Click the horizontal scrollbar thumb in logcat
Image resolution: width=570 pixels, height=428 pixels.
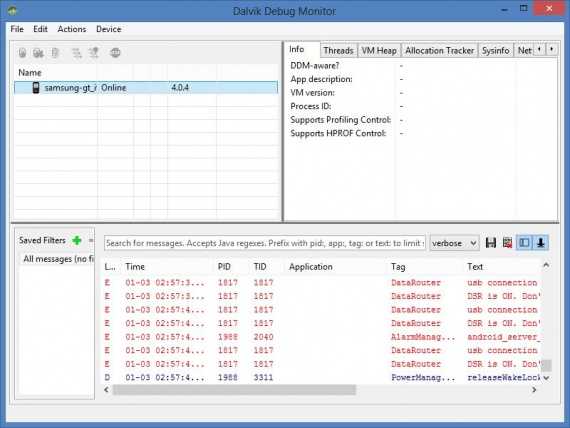234,390
